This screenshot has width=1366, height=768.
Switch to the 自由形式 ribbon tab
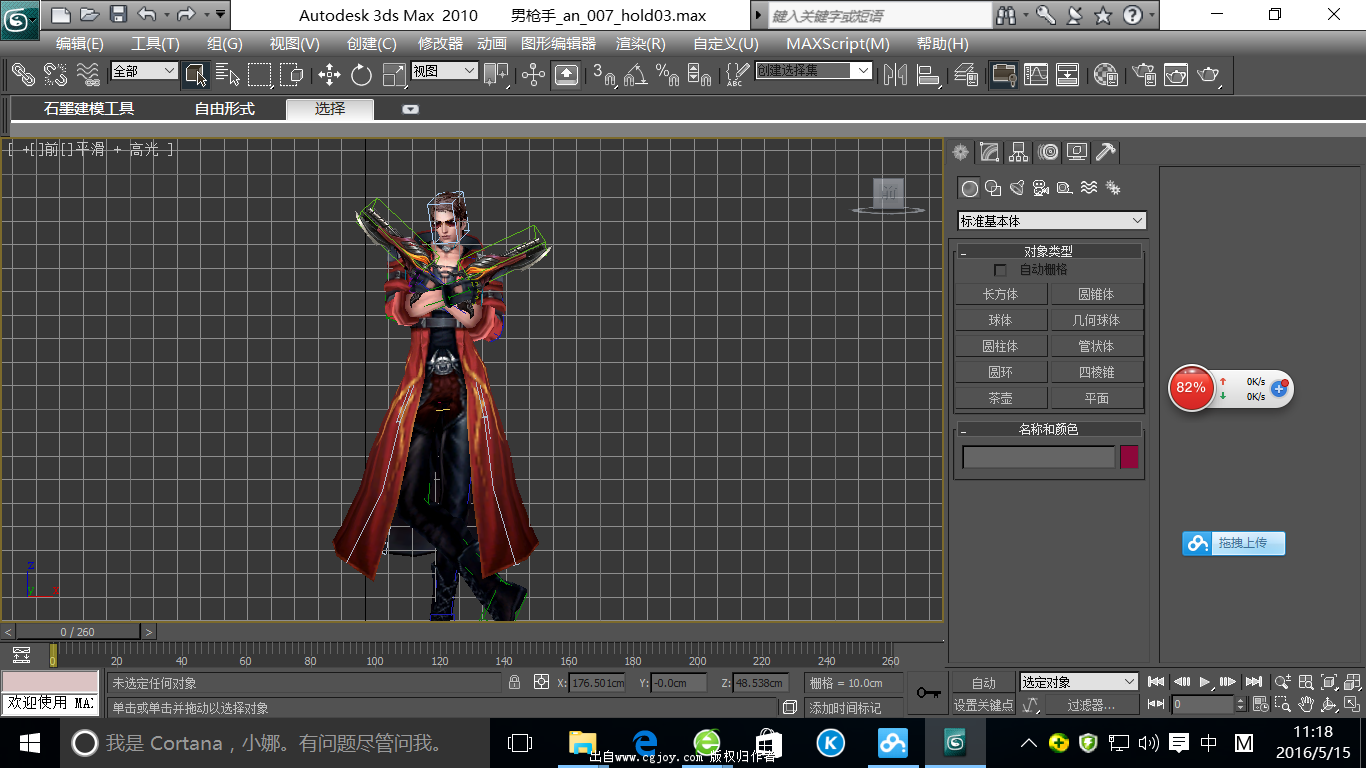(x=225, y=109)
